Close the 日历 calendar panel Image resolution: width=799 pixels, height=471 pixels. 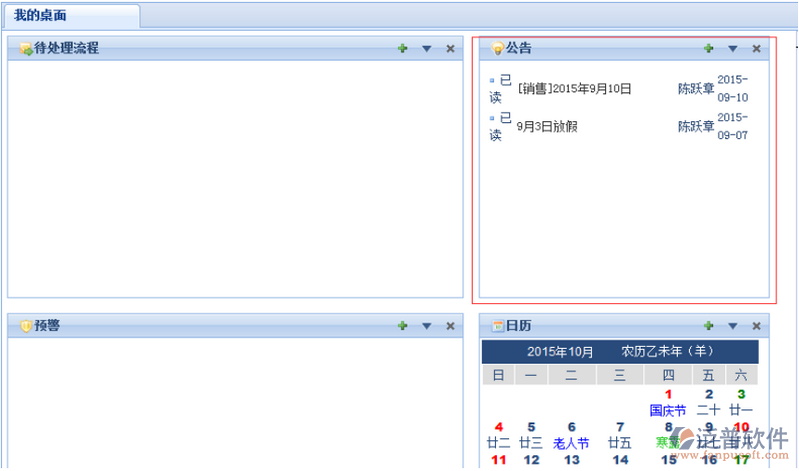pos(756,325)
